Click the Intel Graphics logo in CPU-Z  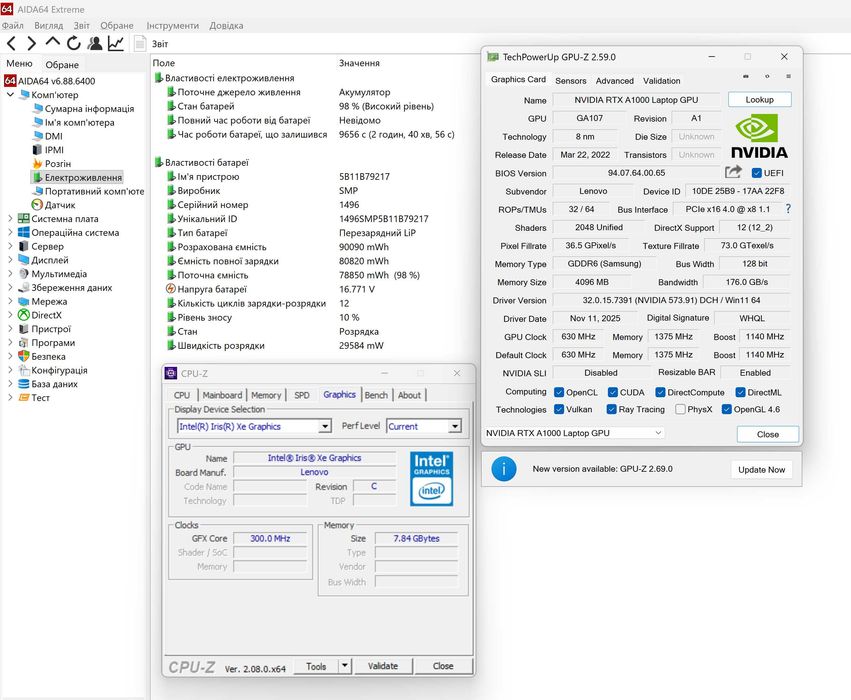431,479
